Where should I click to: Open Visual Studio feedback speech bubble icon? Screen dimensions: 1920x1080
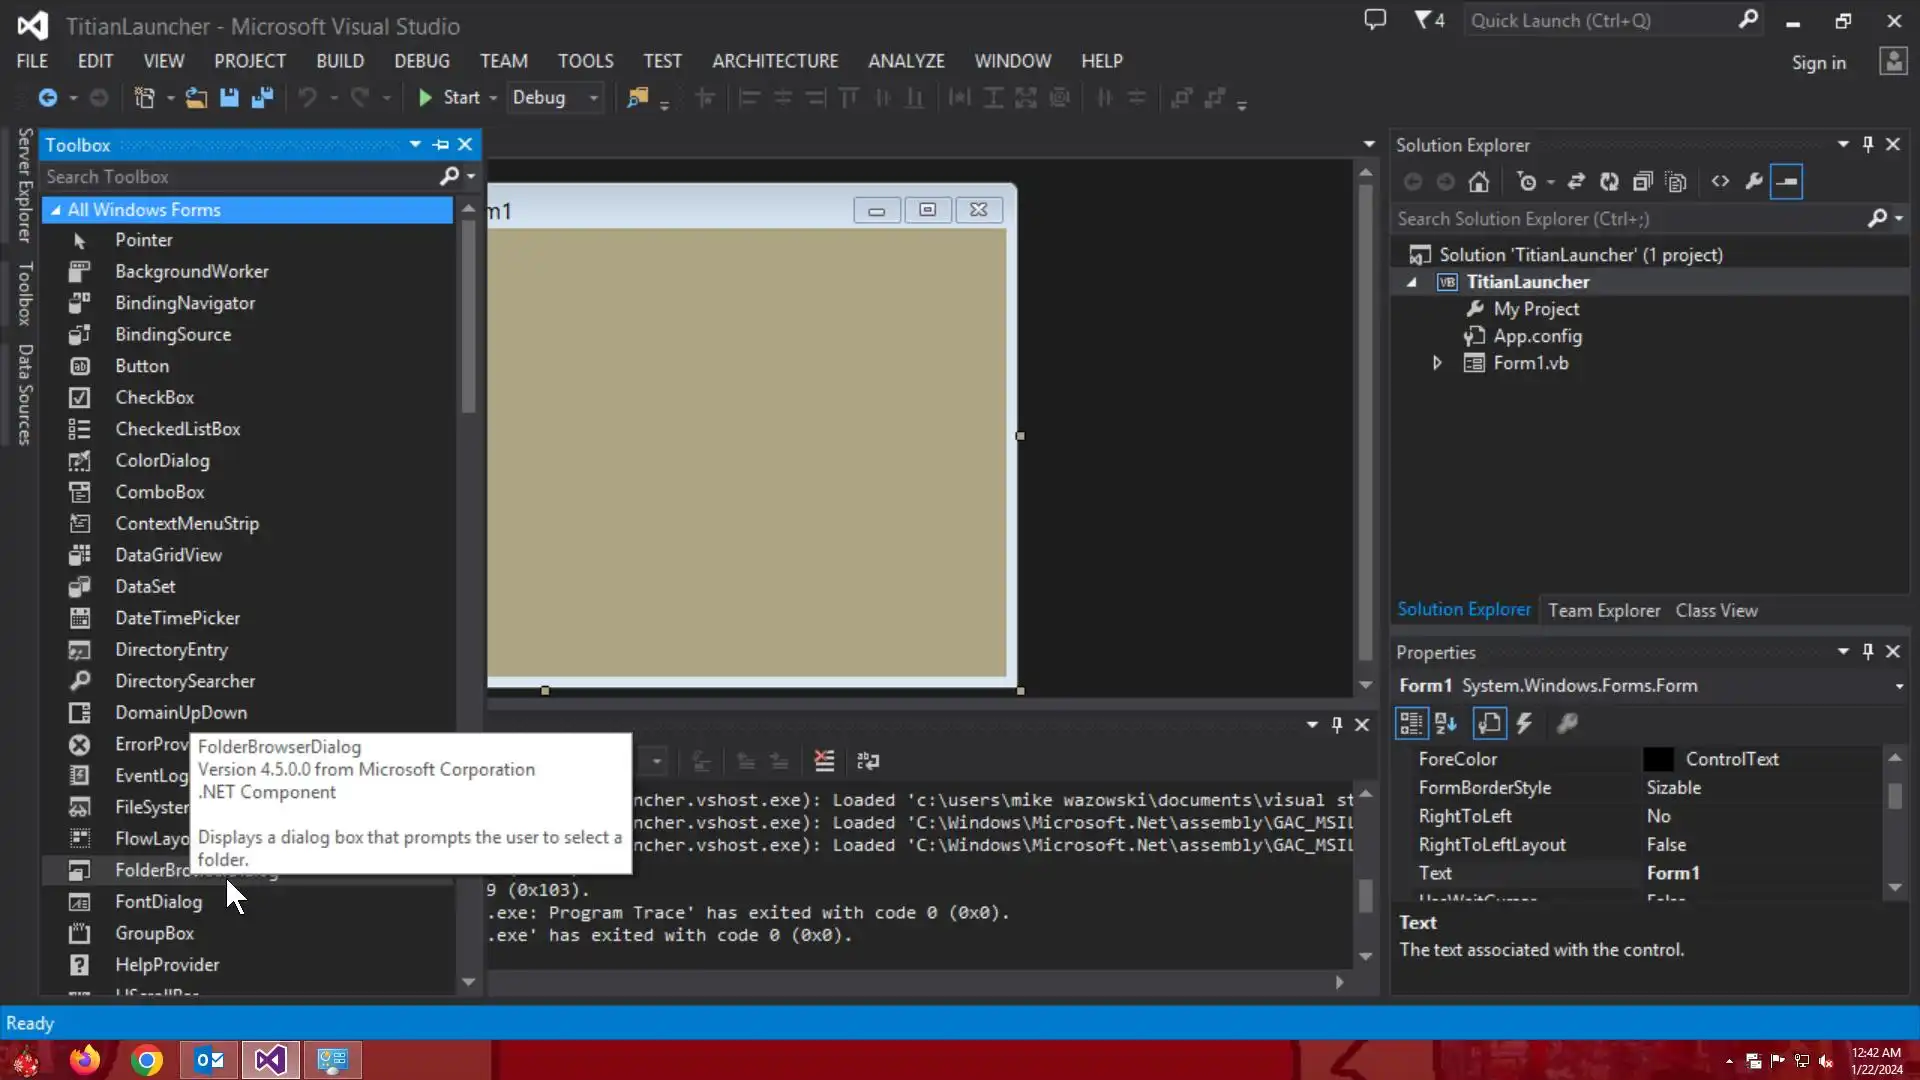(x=1375, y=20)
